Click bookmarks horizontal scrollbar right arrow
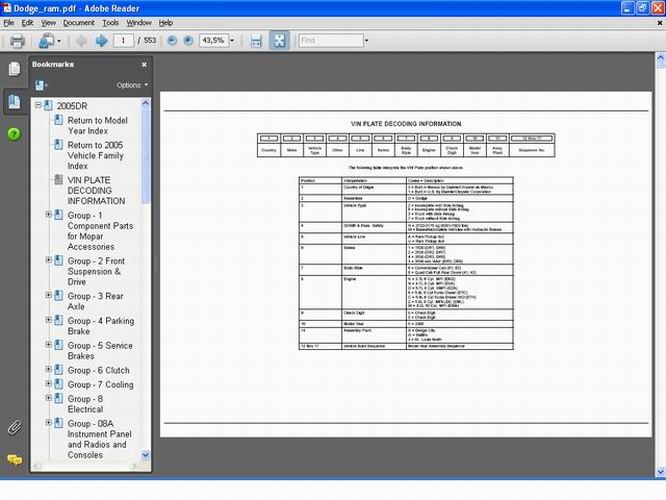 tap(135, 466)
